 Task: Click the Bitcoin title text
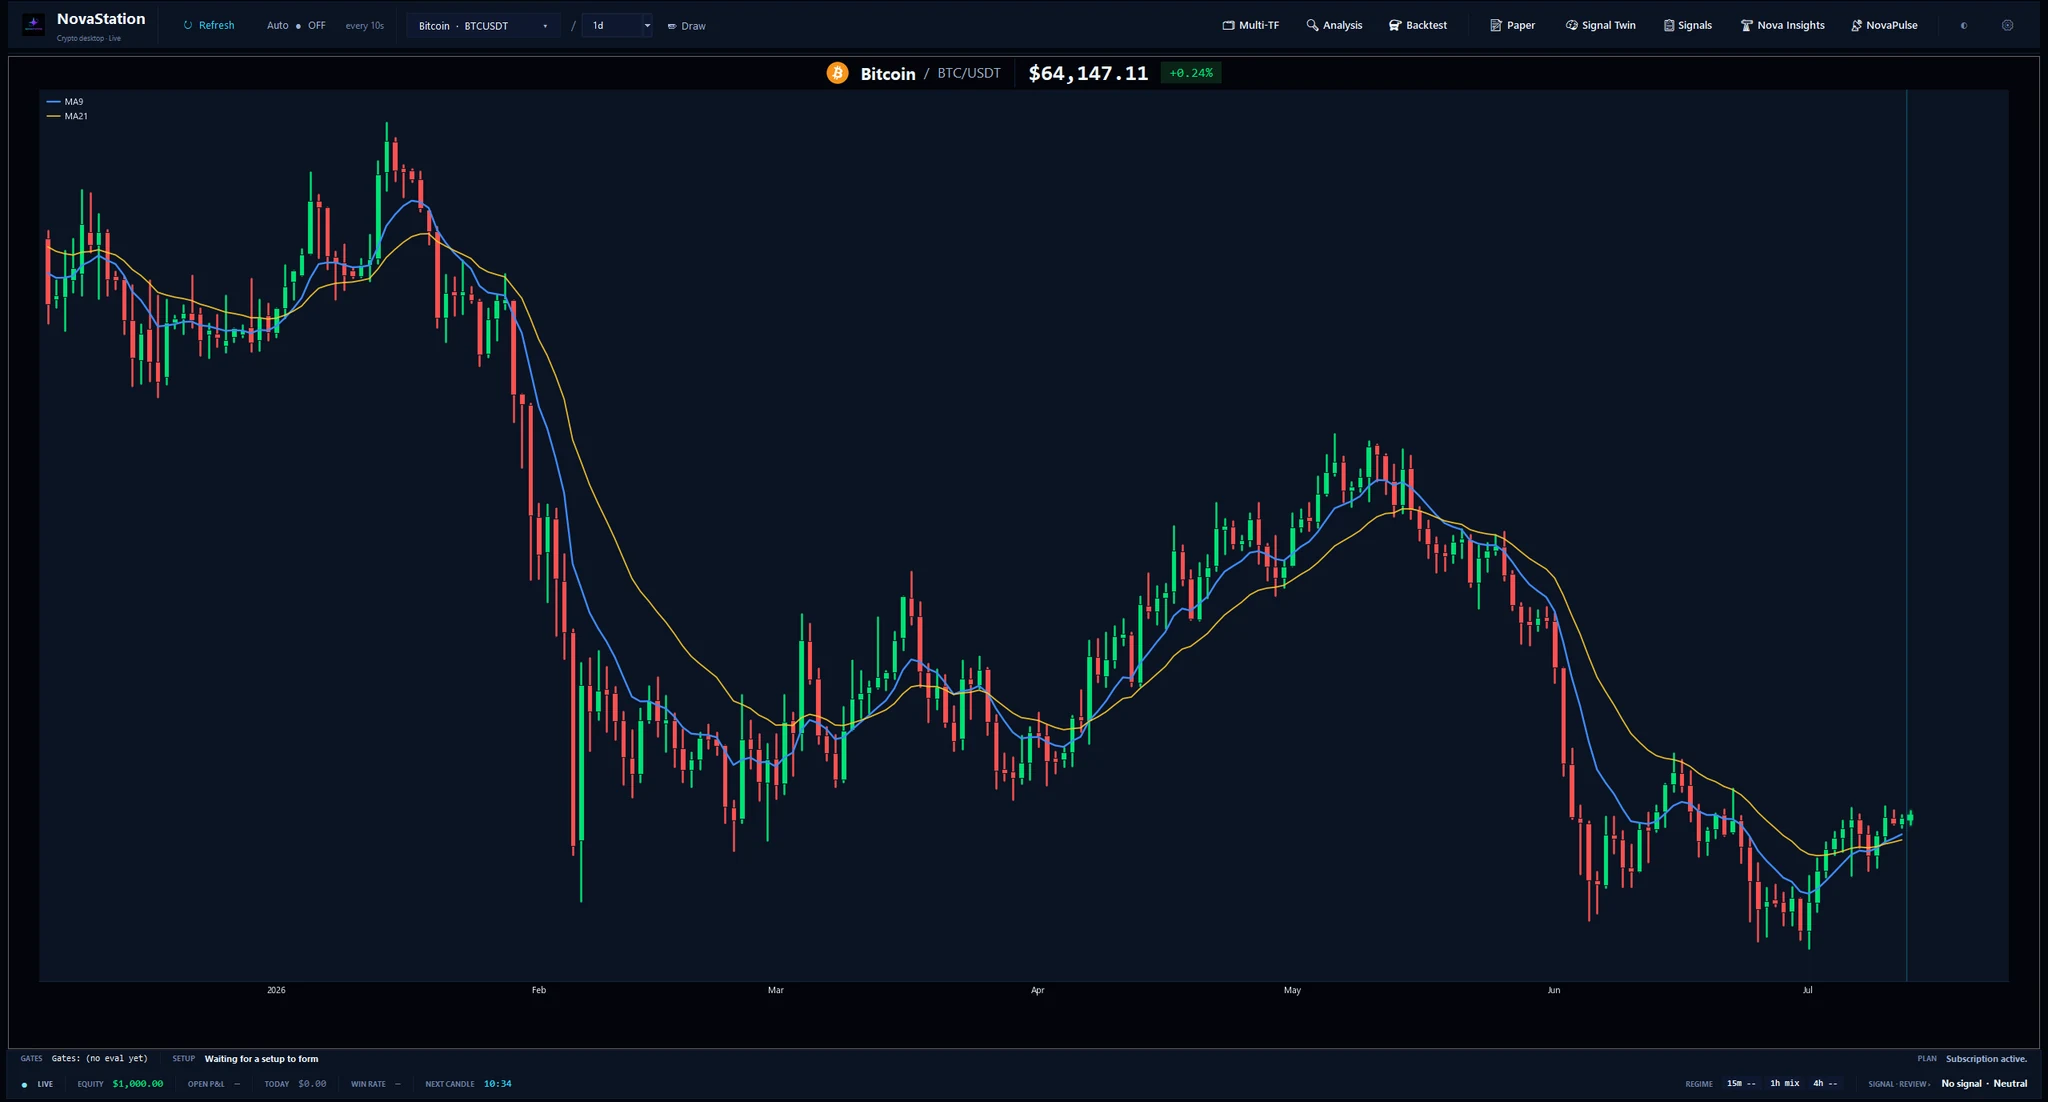(888, 74)
